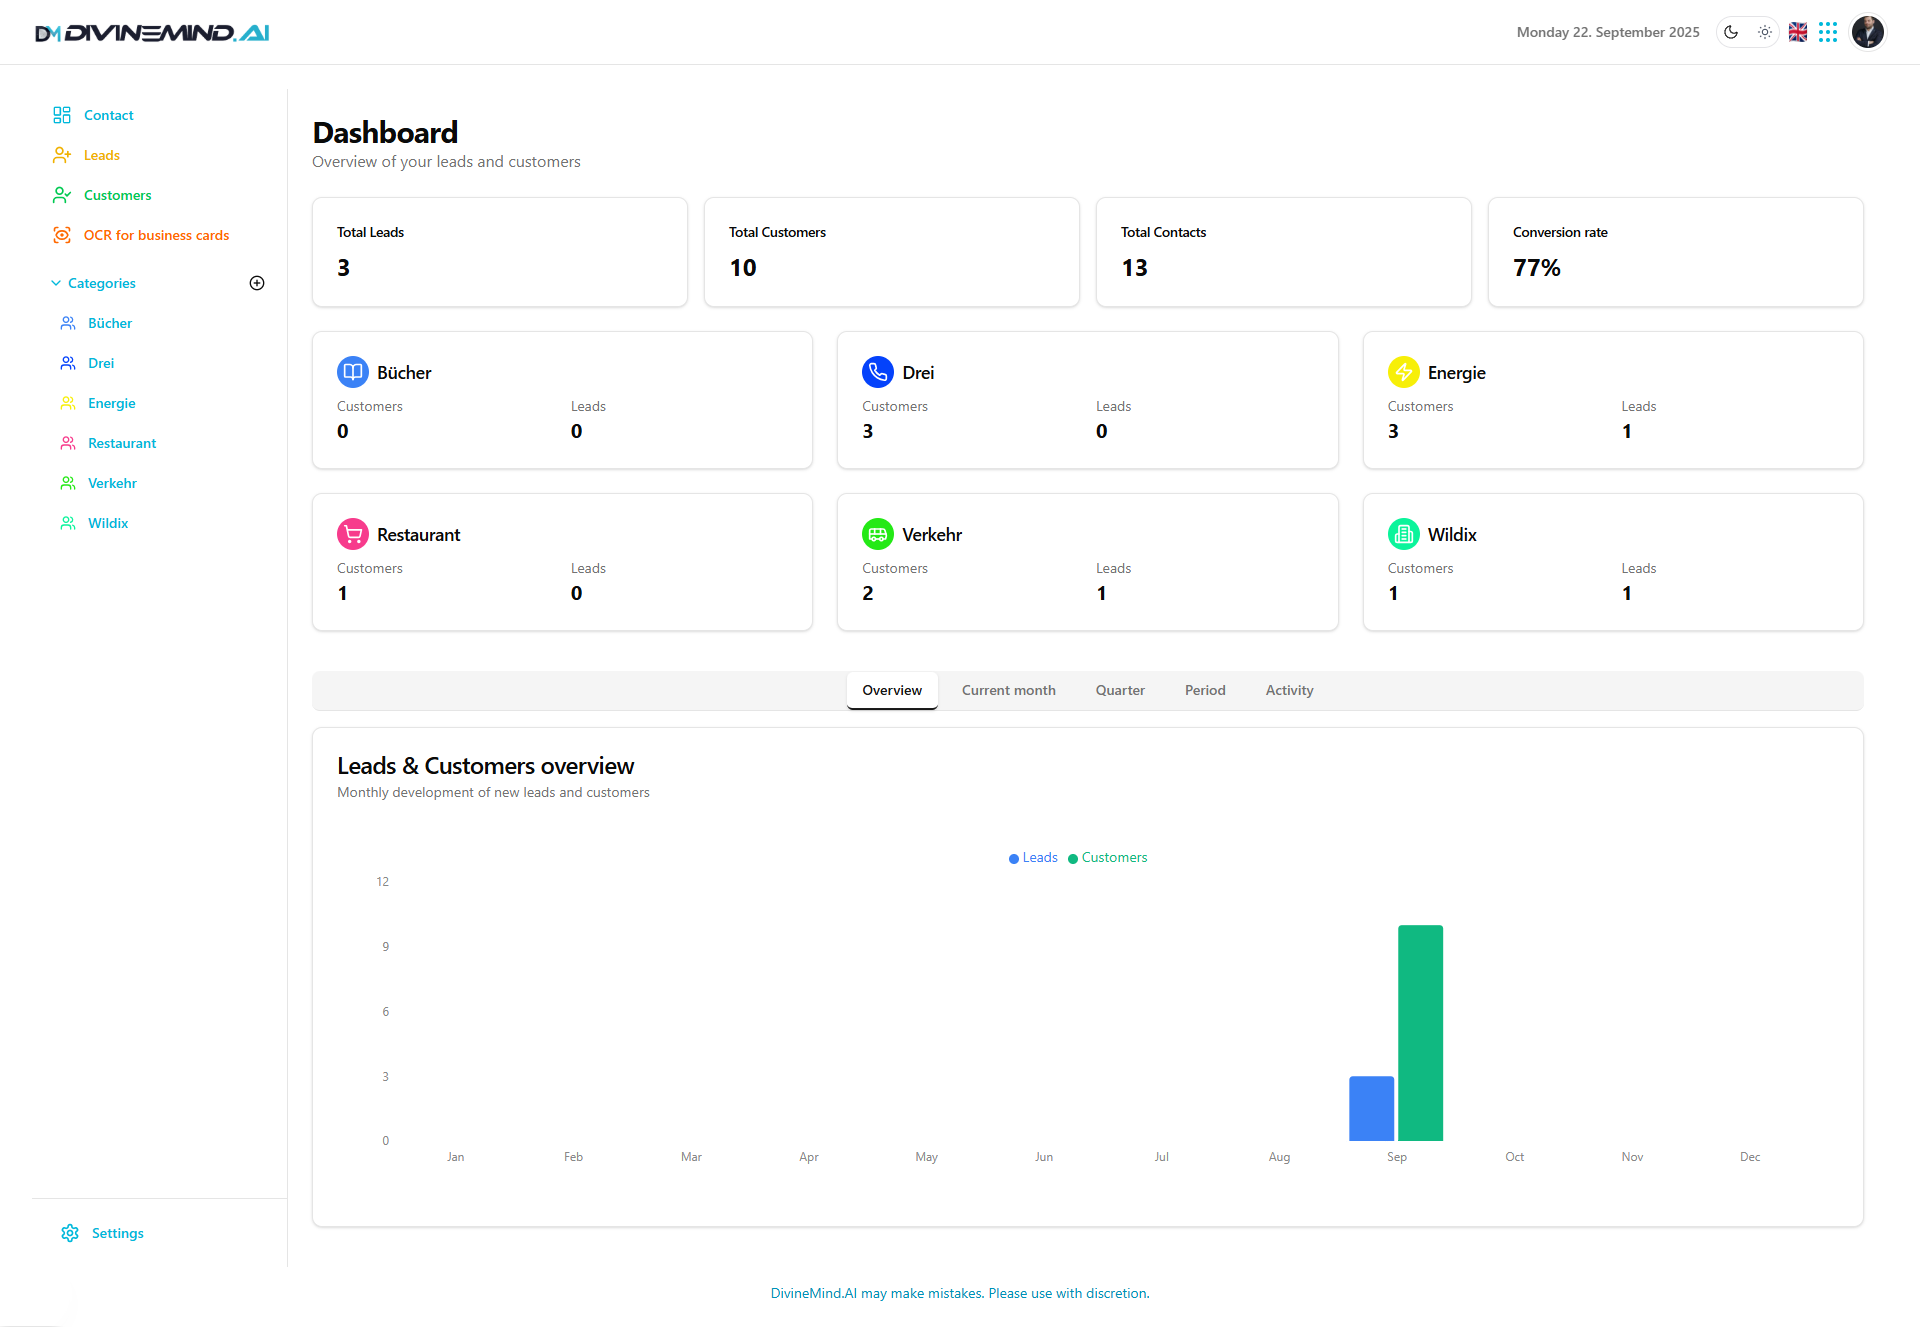This screenshot has height=1327, width=1920.
Task: Open the apps grid icon in the header
Action: tap(1829, 31)
